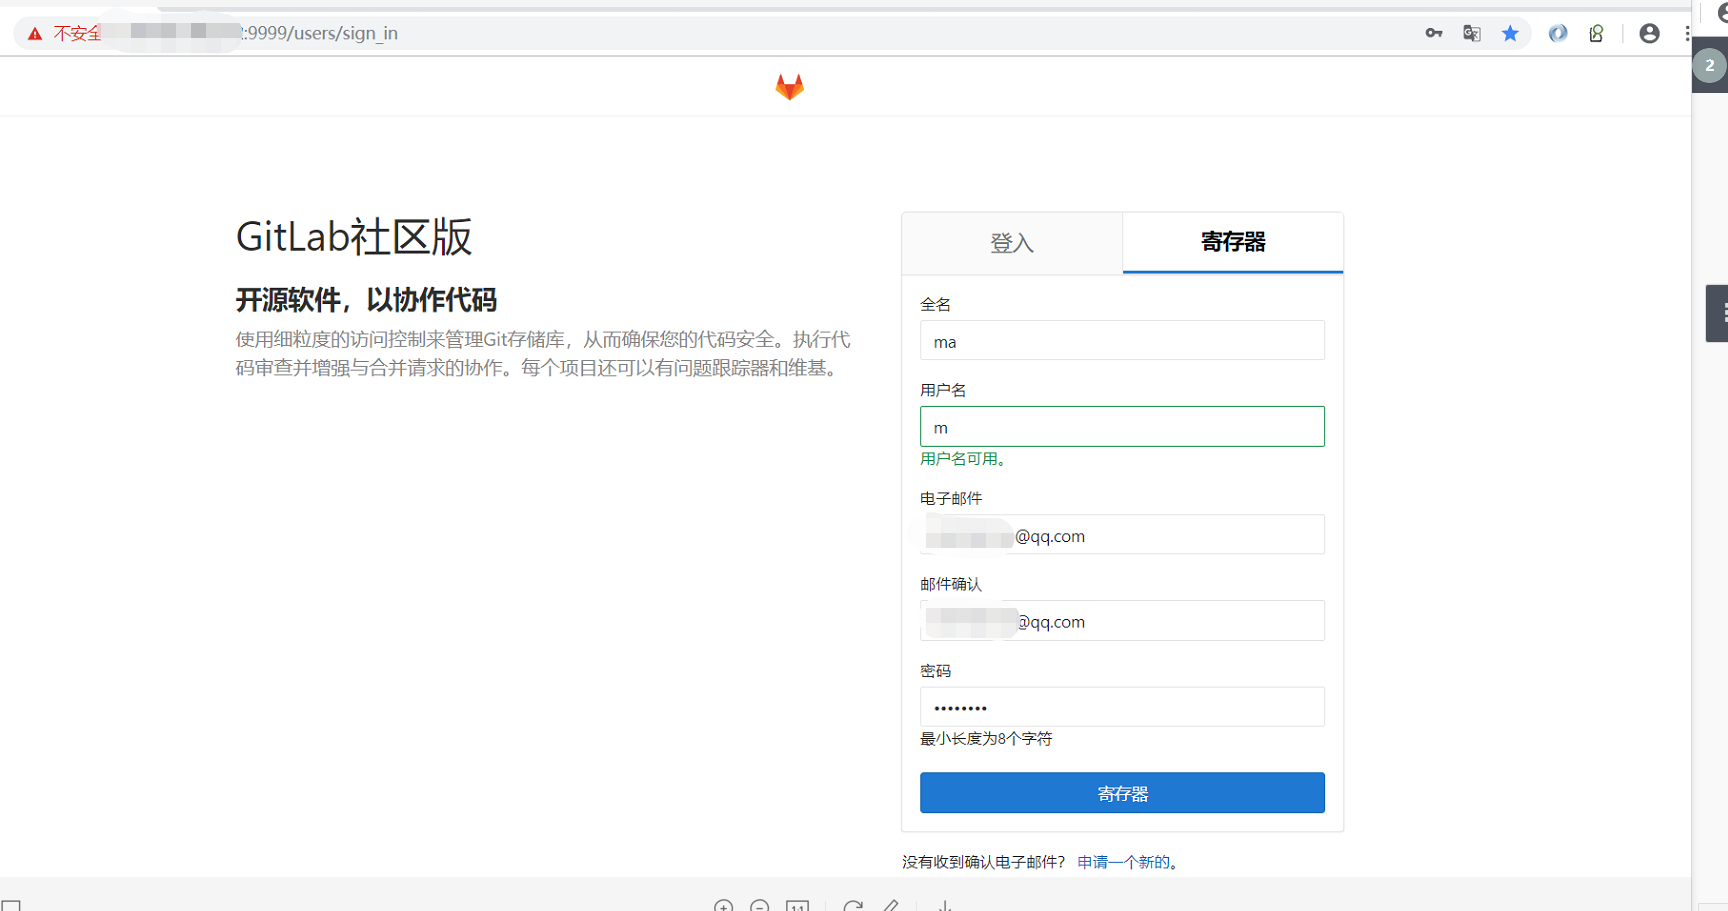This screenshot has height=911, width=1728.
Task: Open the saved passwords key icon
Action: coord(1434,33)
